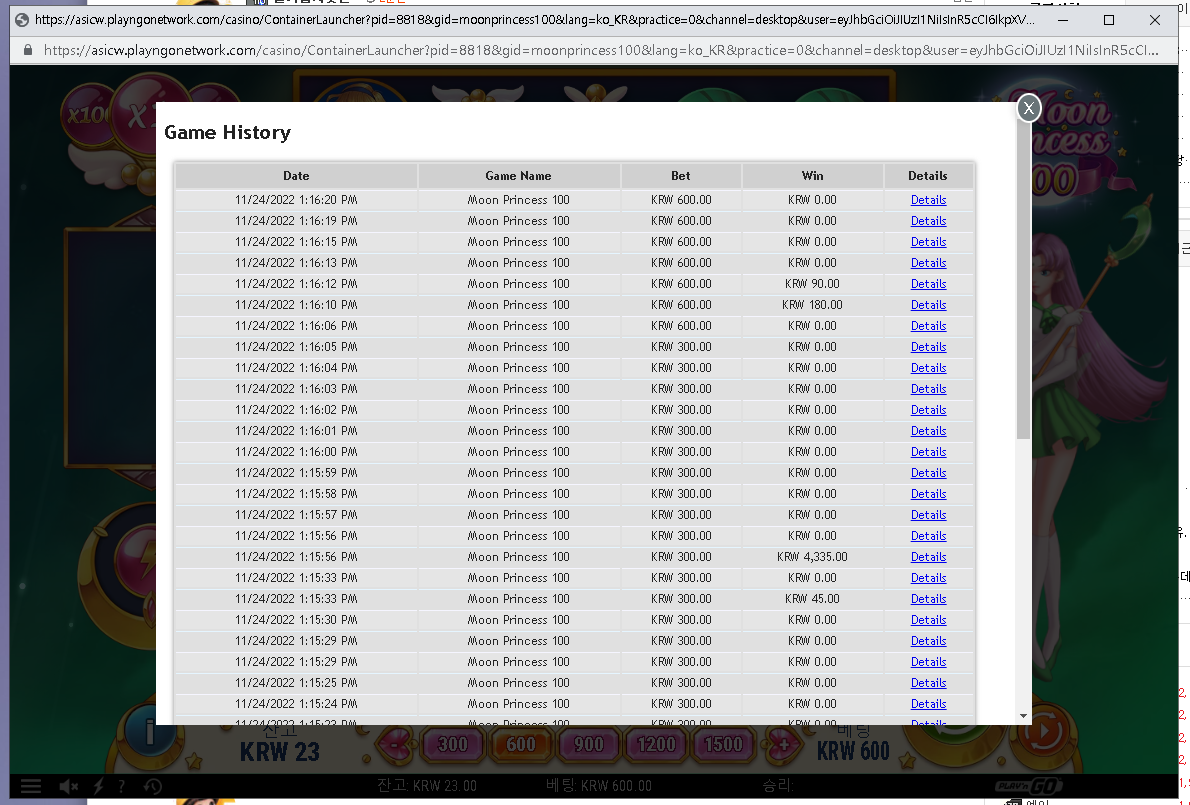Click the date cell 11/24/2022 1:16:10 PM
1190x805 pixels.
point(296,304)
